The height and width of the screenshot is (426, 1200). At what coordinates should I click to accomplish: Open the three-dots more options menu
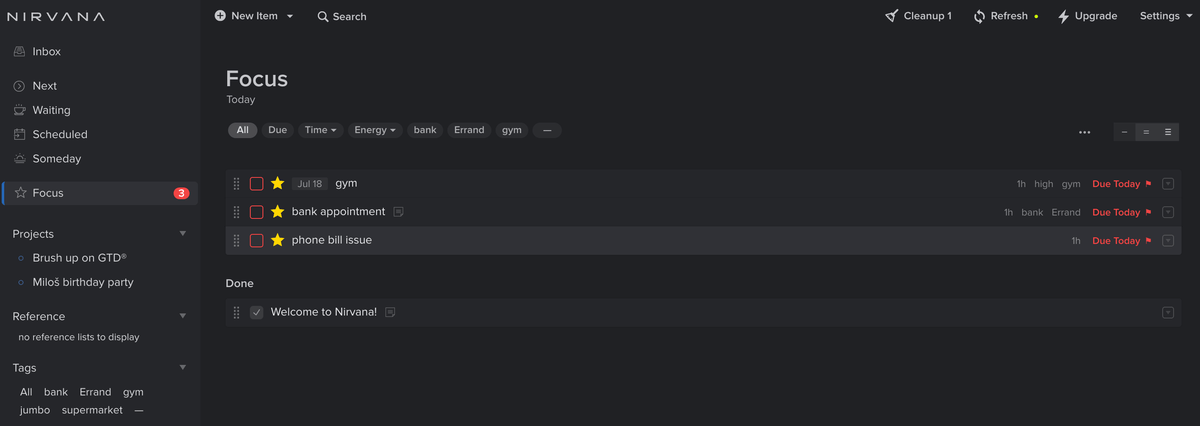point(1085,132)
